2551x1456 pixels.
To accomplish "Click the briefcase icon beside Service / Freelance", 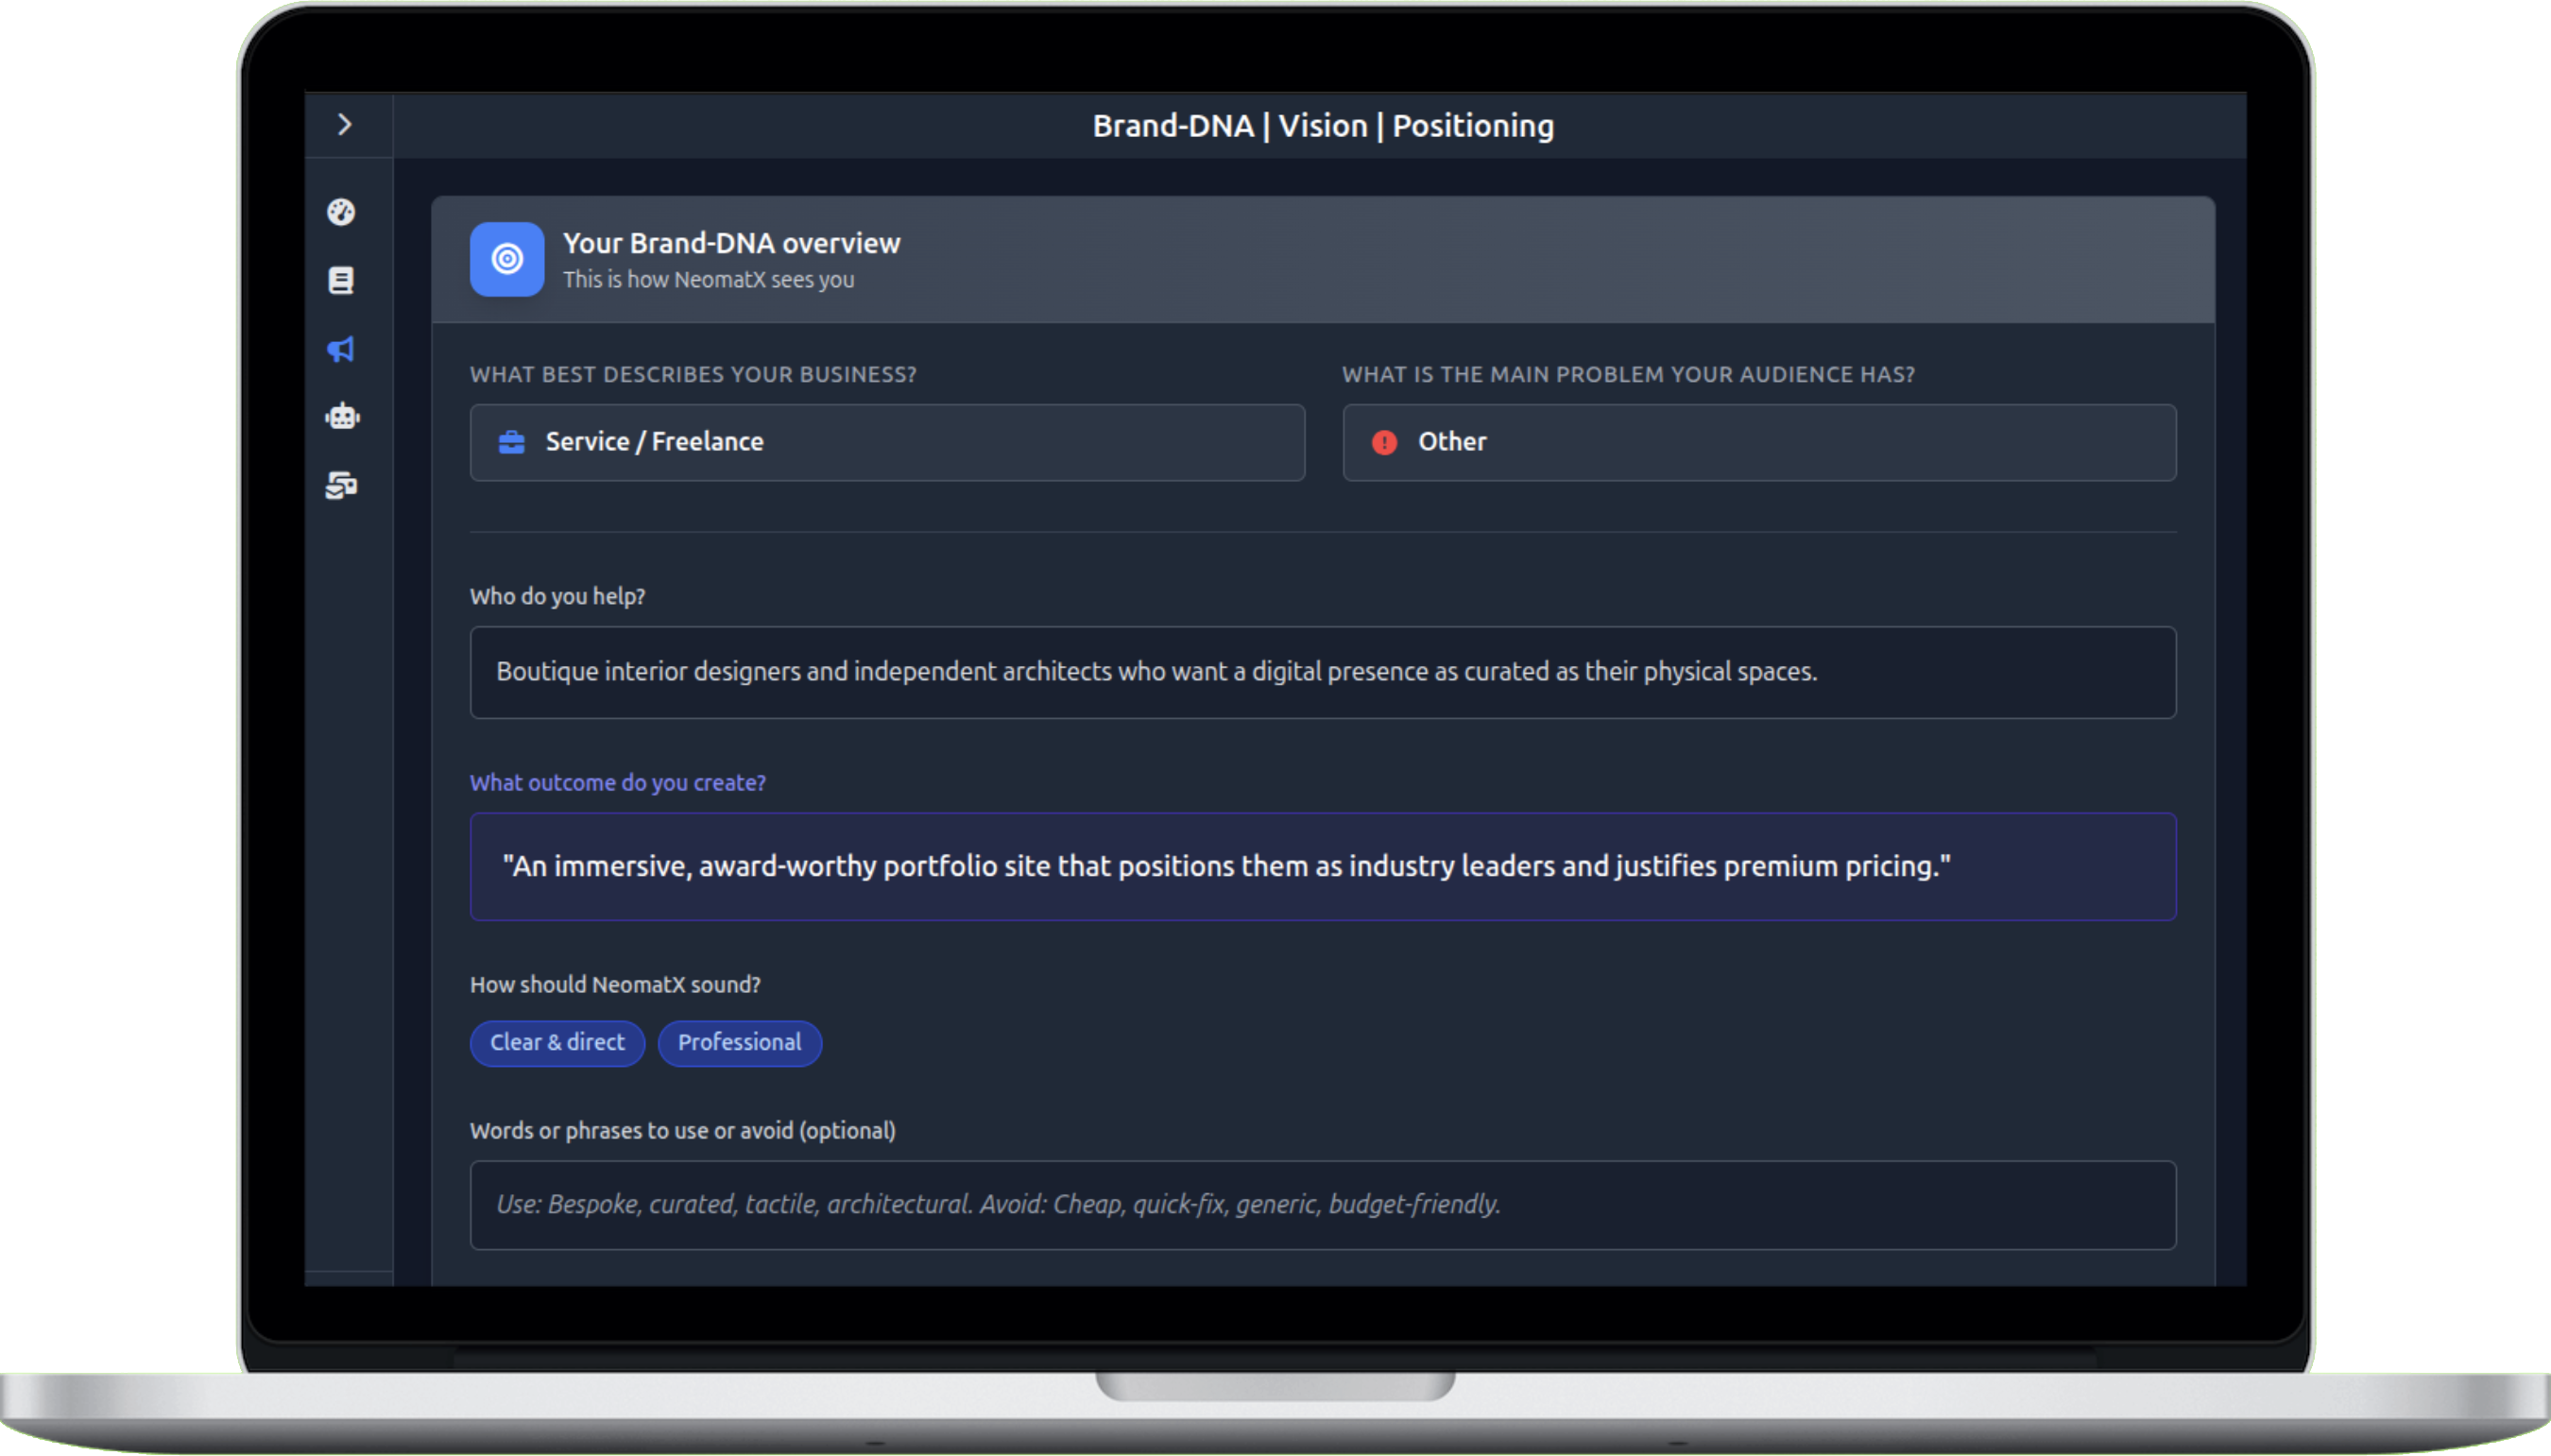I will pyautogui.click(x=512, y=441).
